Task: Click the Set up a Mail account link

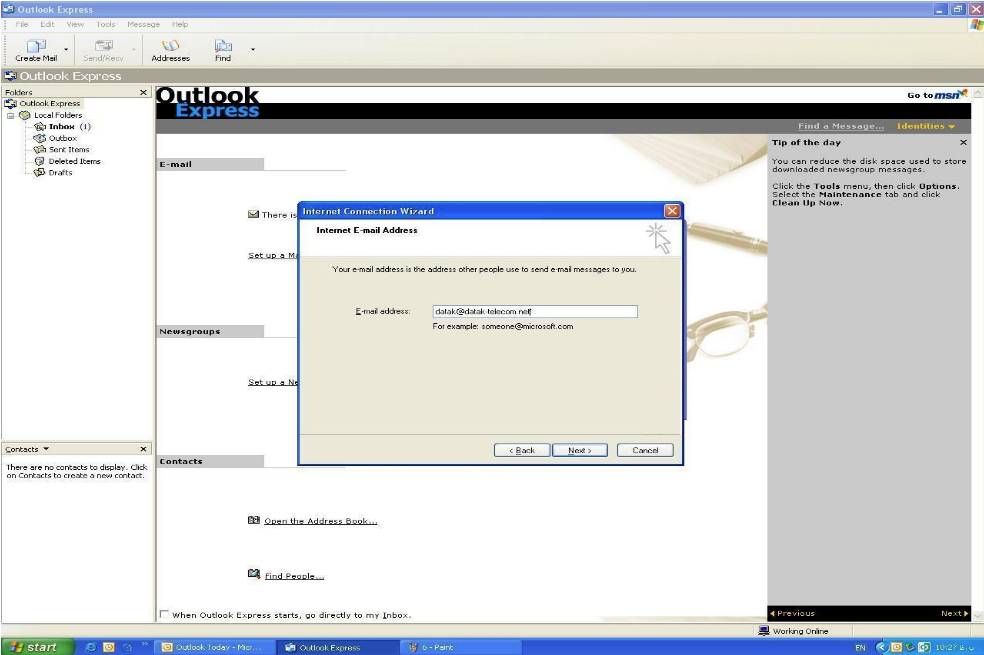Action: coord(272,255)
